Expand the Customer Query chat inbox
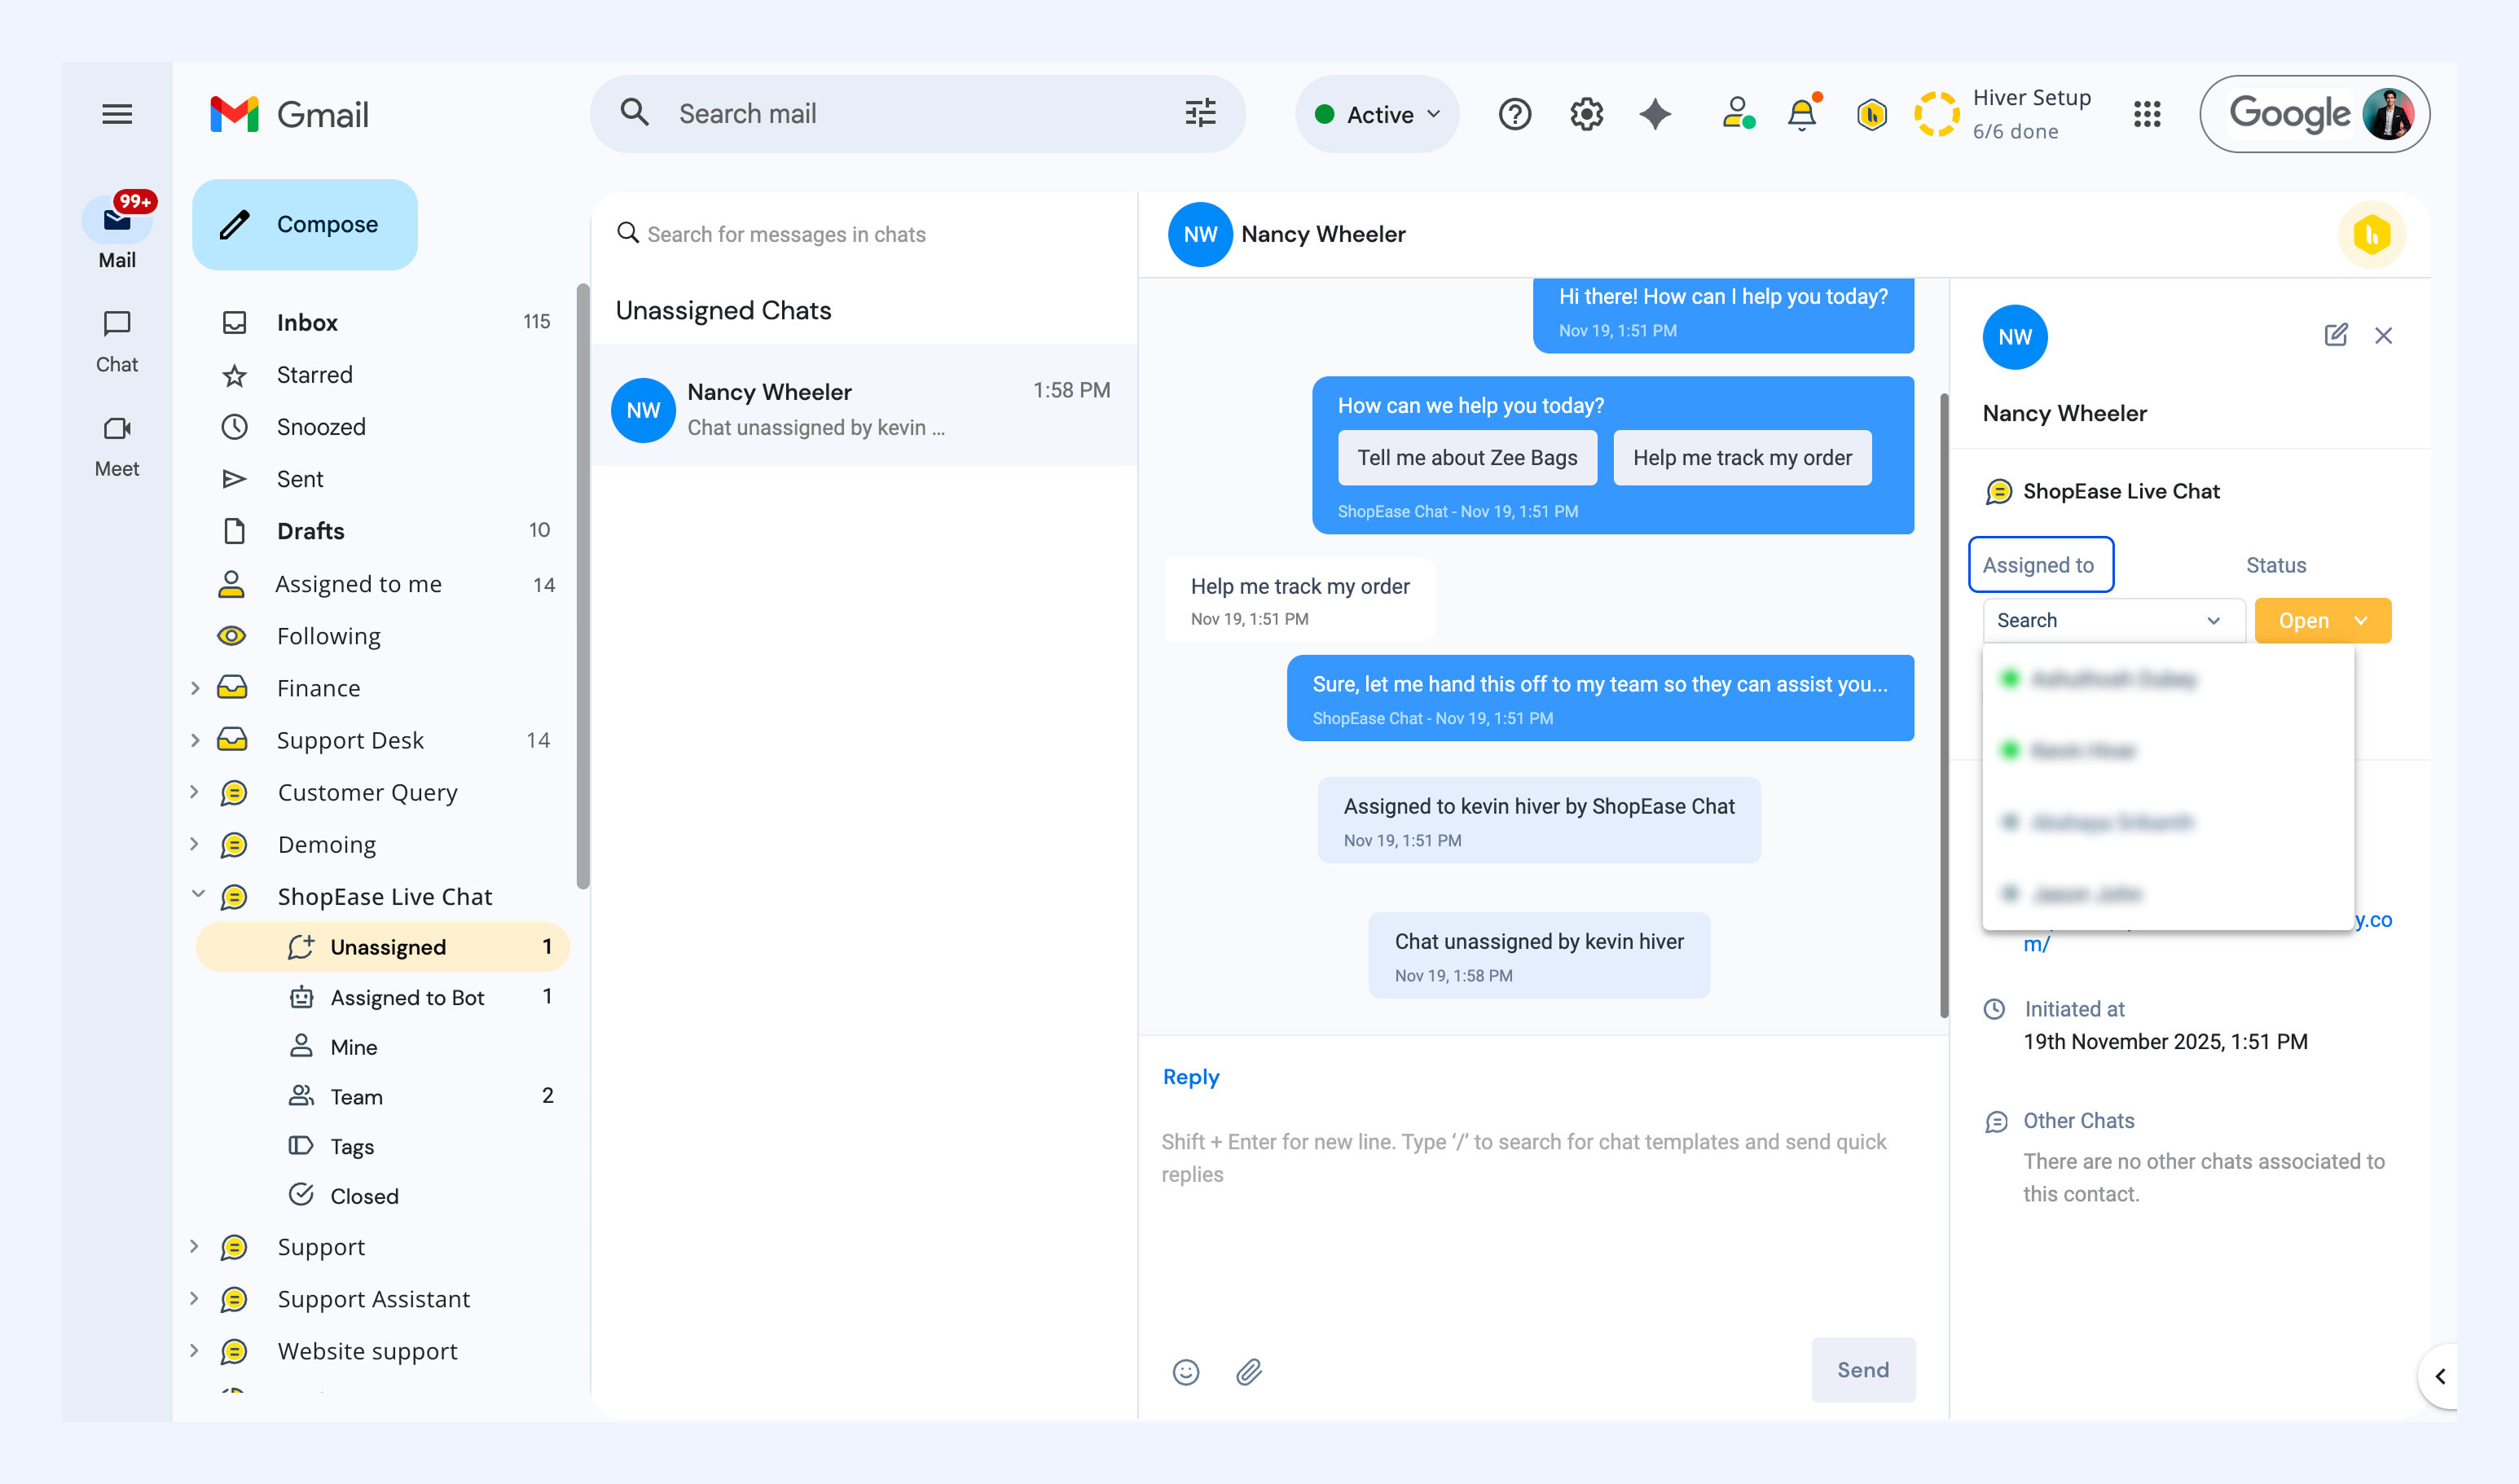The image size is (2519, 1484). 195,792
